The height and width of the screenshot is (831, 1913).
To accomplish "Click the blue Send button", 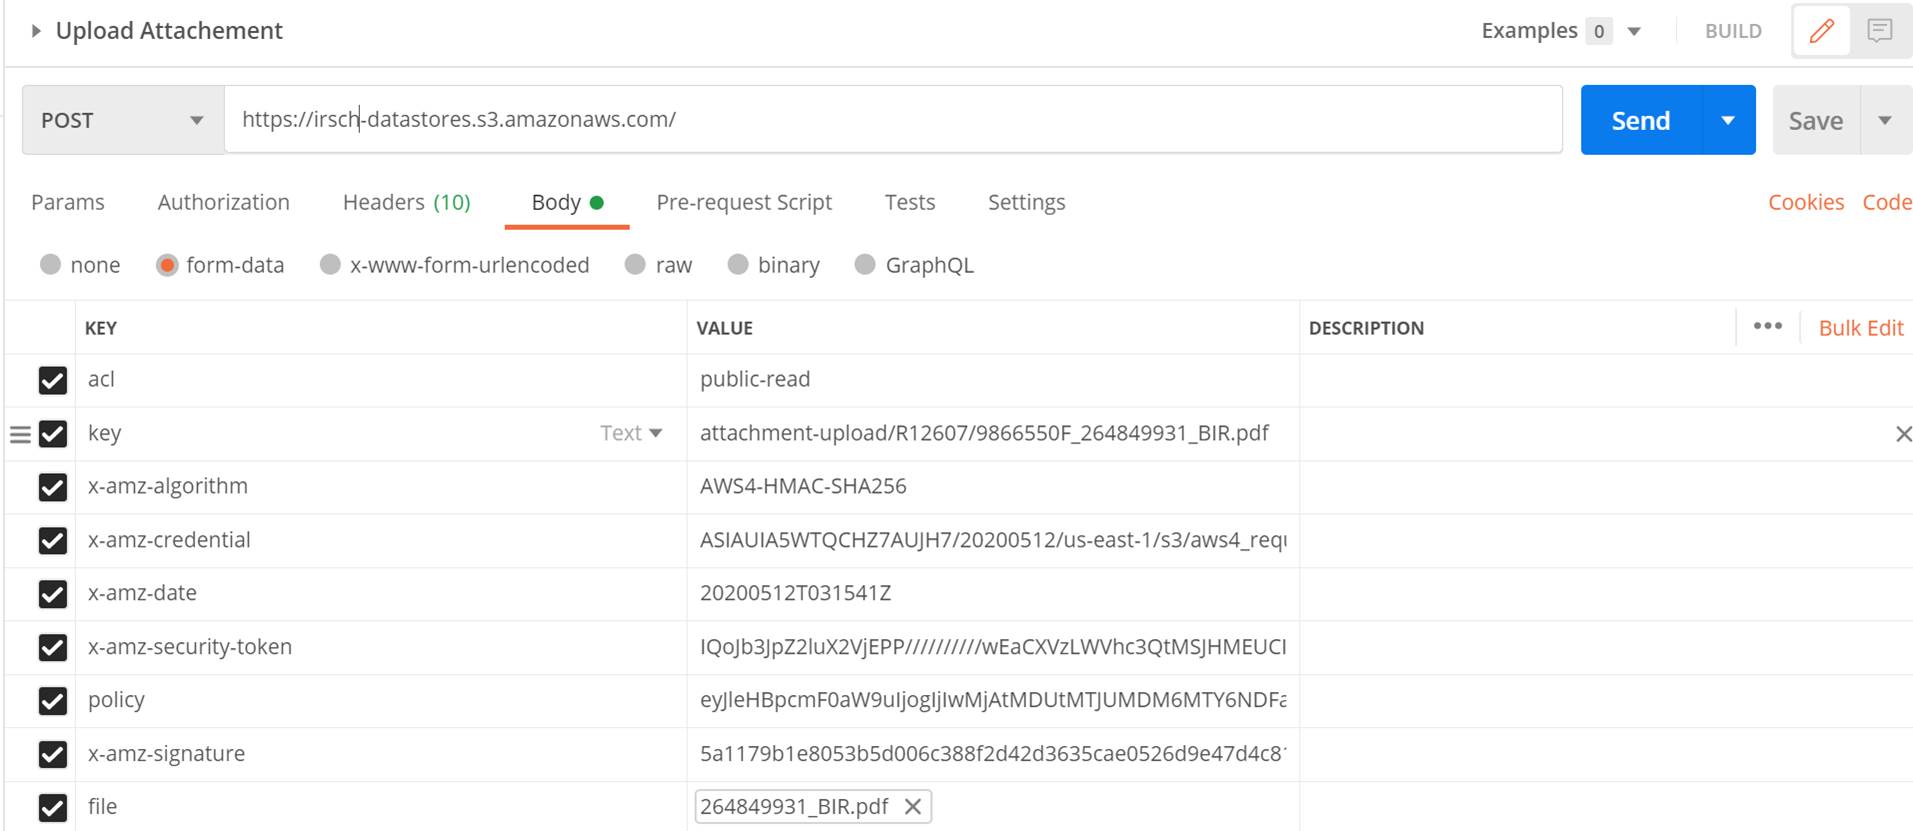I will (1640, 120).
